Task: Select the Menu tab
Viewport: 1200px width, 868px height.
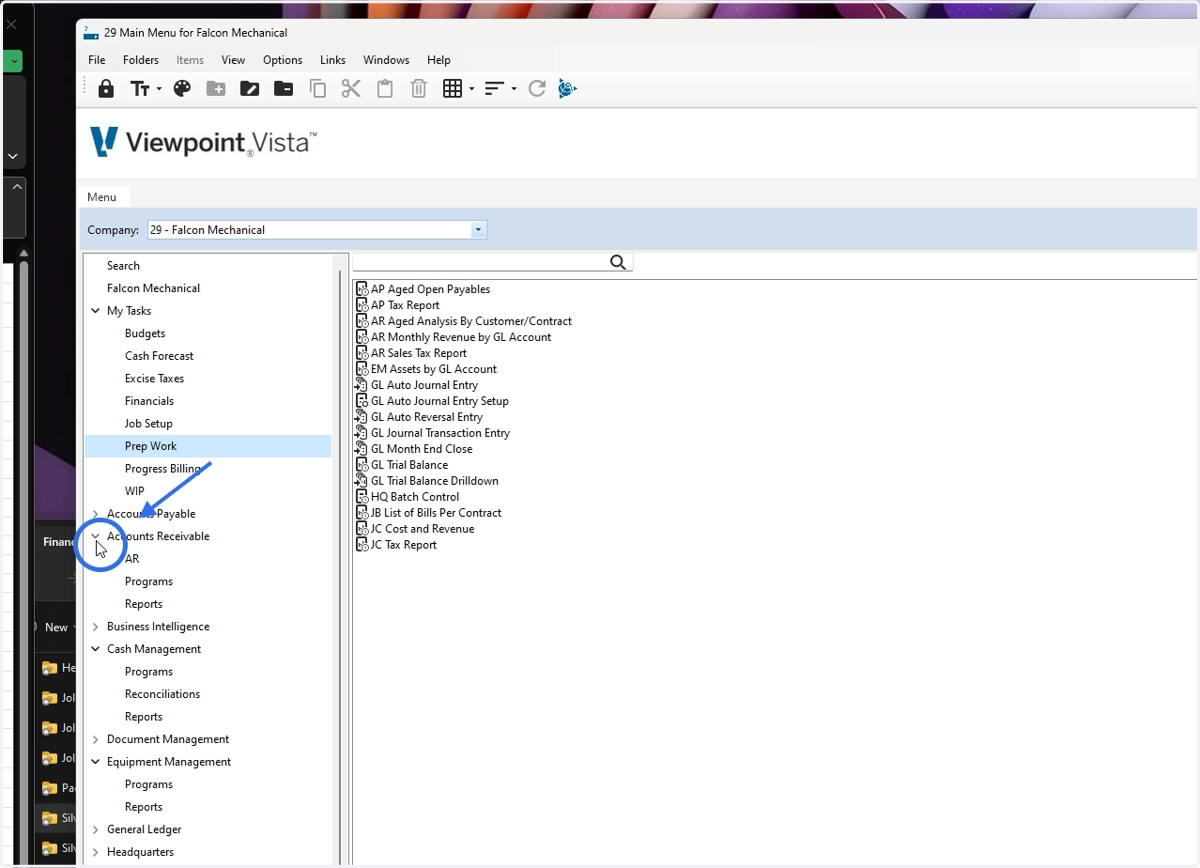Action: pyautogui.click(x=102, y=197)
